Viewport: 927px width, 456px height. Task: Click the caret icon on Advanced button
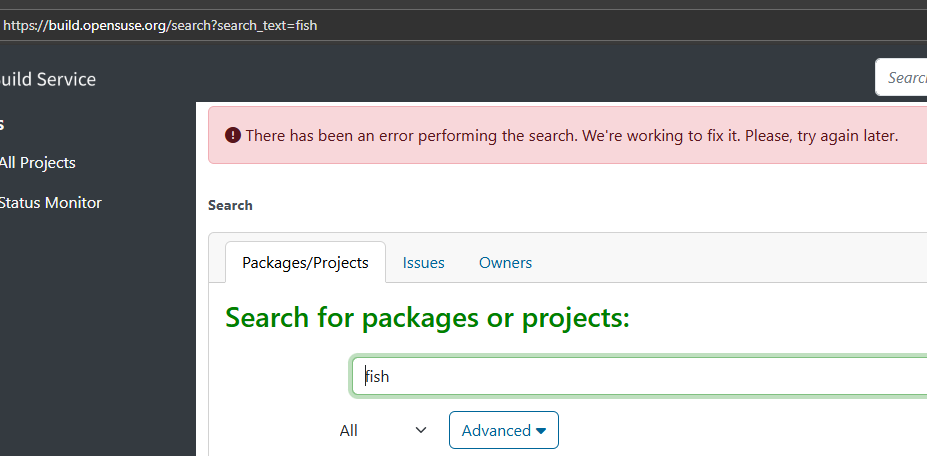541,431
